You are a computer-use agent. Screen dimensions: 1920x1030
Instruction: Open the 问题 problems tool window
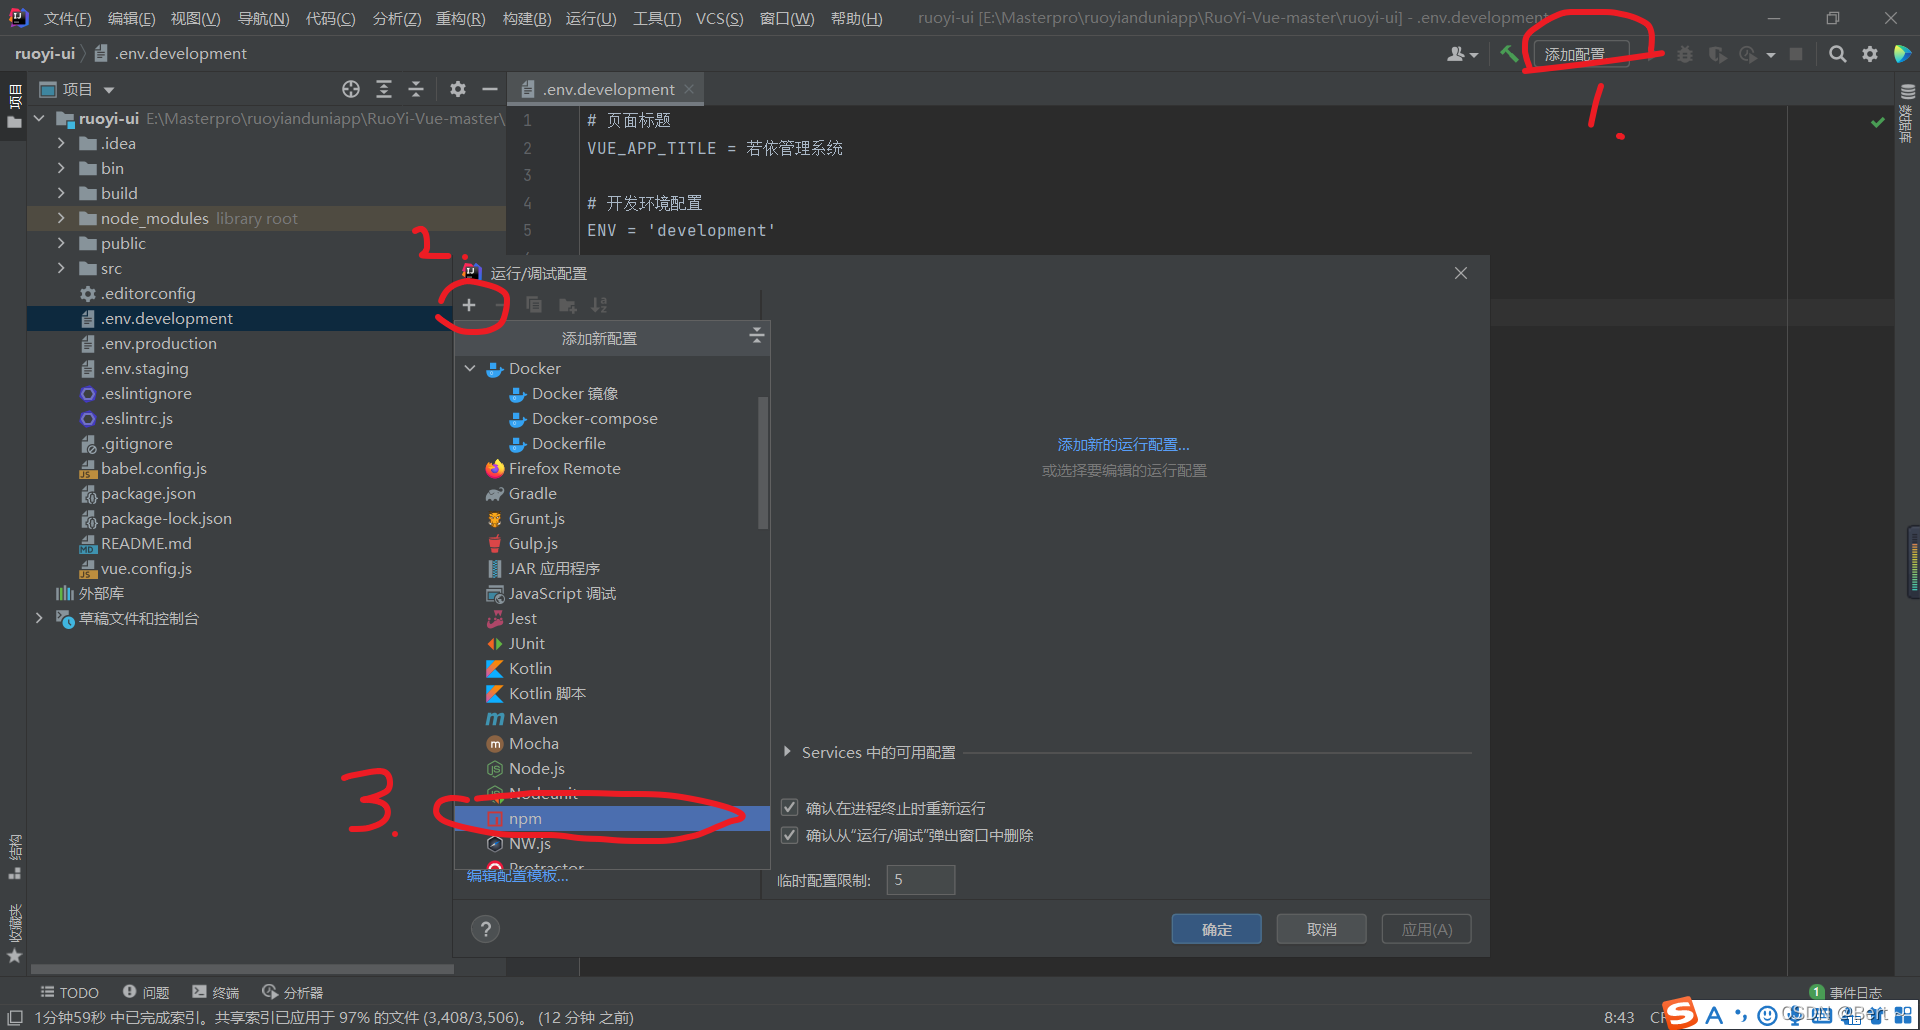146,992
